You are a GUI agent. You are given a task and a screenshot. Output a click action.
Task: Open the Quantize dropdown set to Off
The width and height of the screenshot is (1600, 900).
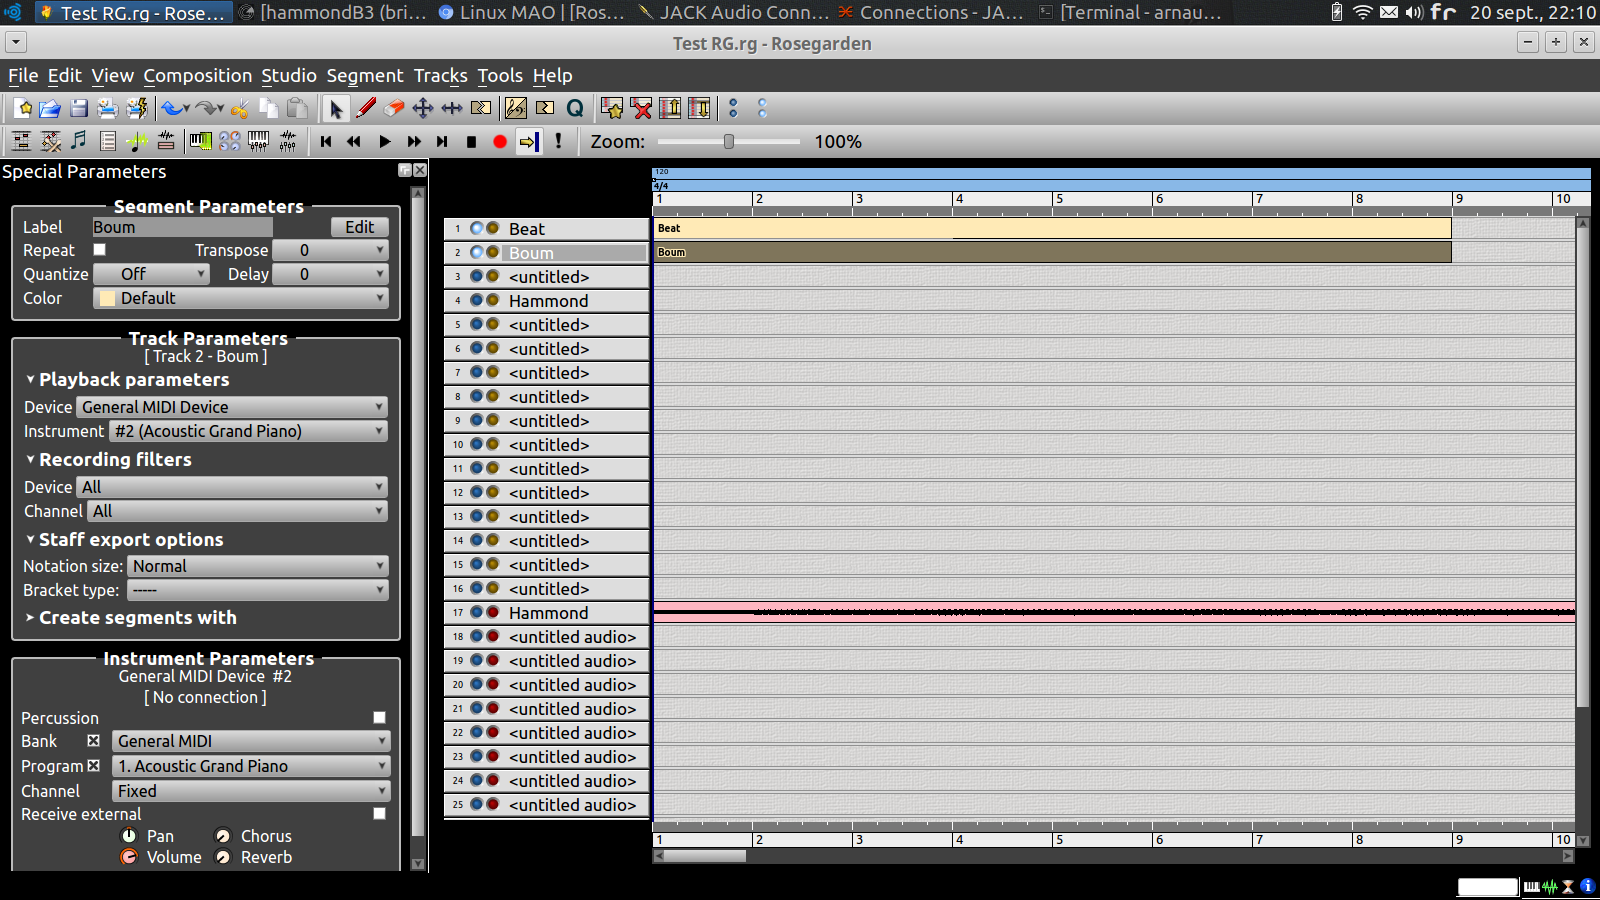(x=151, y=274)
